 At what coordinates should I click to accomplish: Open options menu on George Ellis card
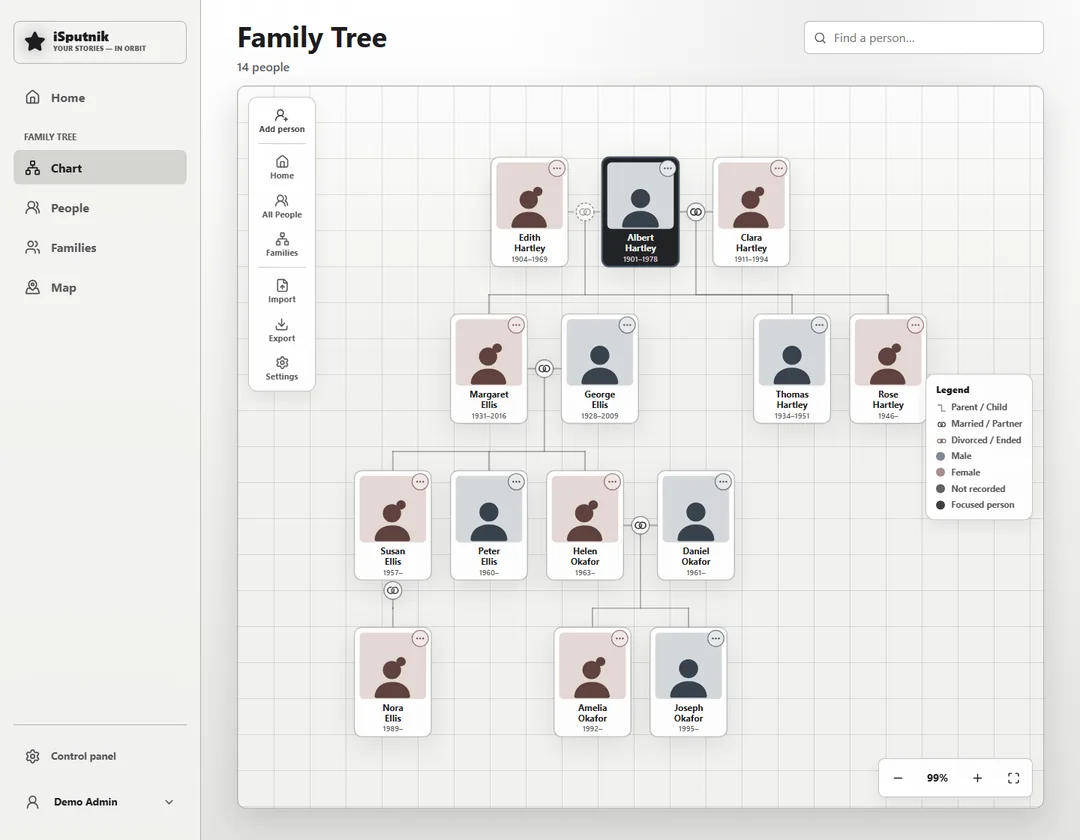pyautogui.click(x=627, y=325)
